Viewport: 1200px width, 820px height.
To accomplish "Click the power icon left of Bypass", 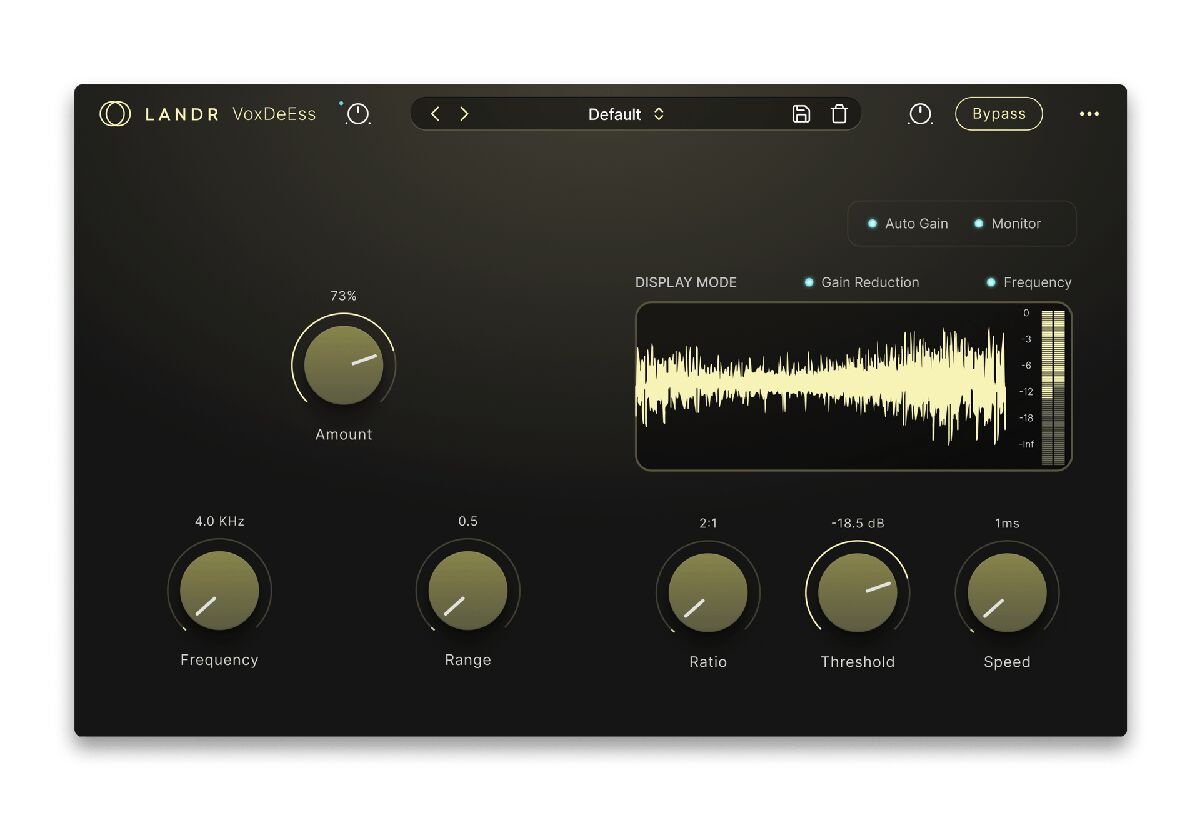I will pos(920,115).
